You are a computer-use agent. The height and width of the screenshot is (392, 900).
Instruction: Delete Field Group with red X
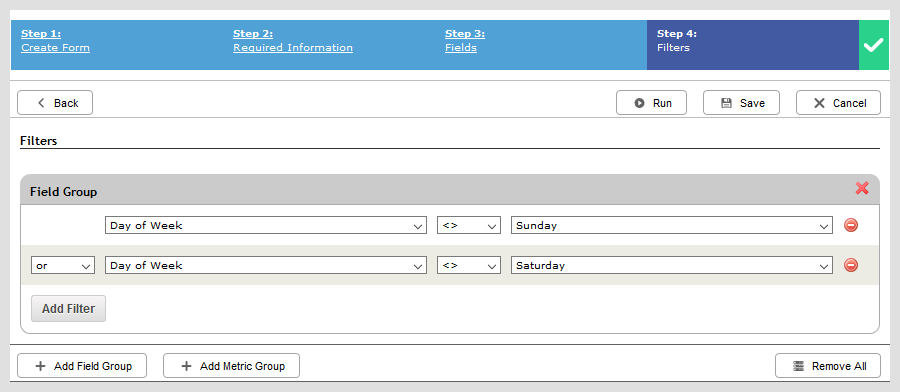pyautogui.click(x=862, y=188)
